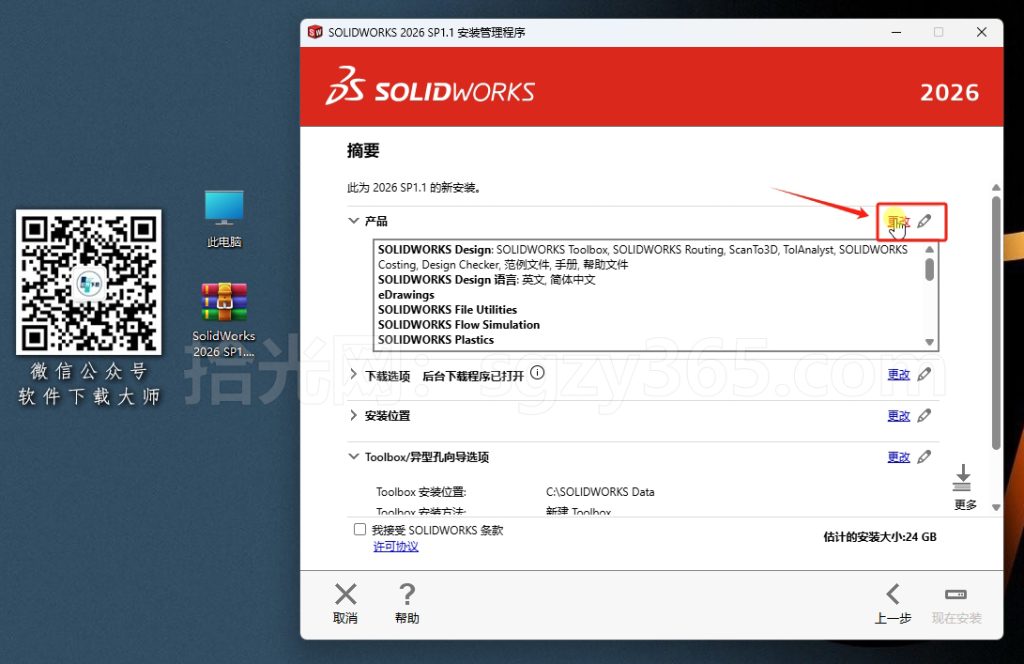Open Help via the 帮助 question mark icon

click(x=407, y=593)
